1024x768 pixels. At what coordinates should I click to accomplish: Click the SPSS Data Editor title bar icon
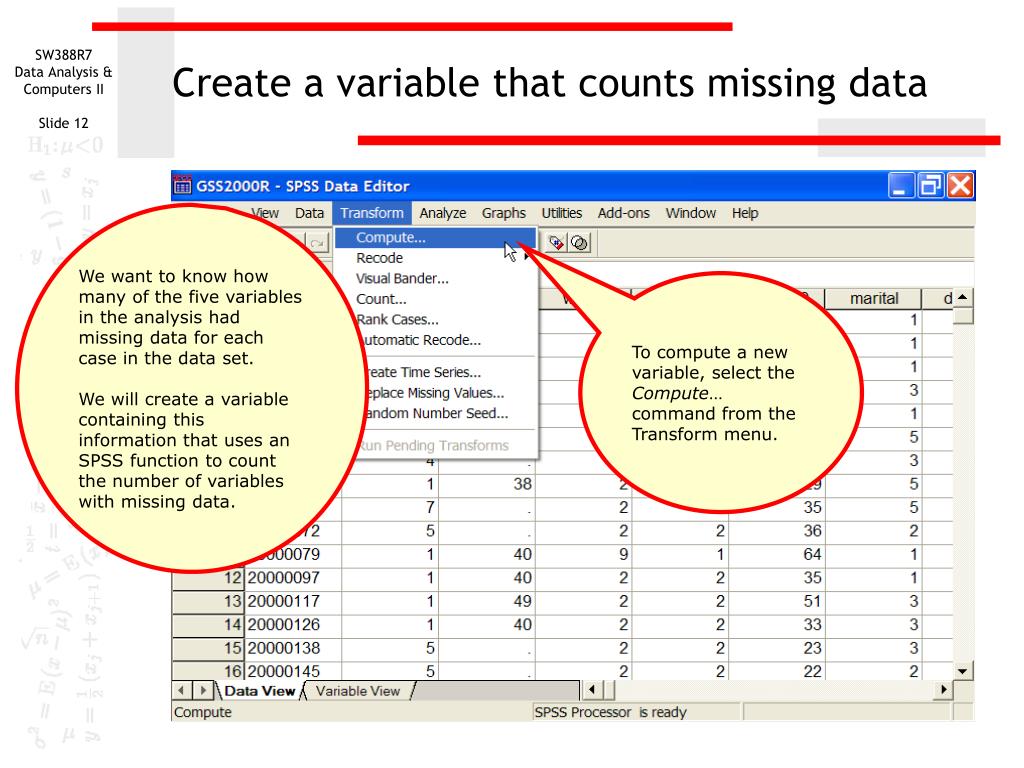click(x=183, y=185)
